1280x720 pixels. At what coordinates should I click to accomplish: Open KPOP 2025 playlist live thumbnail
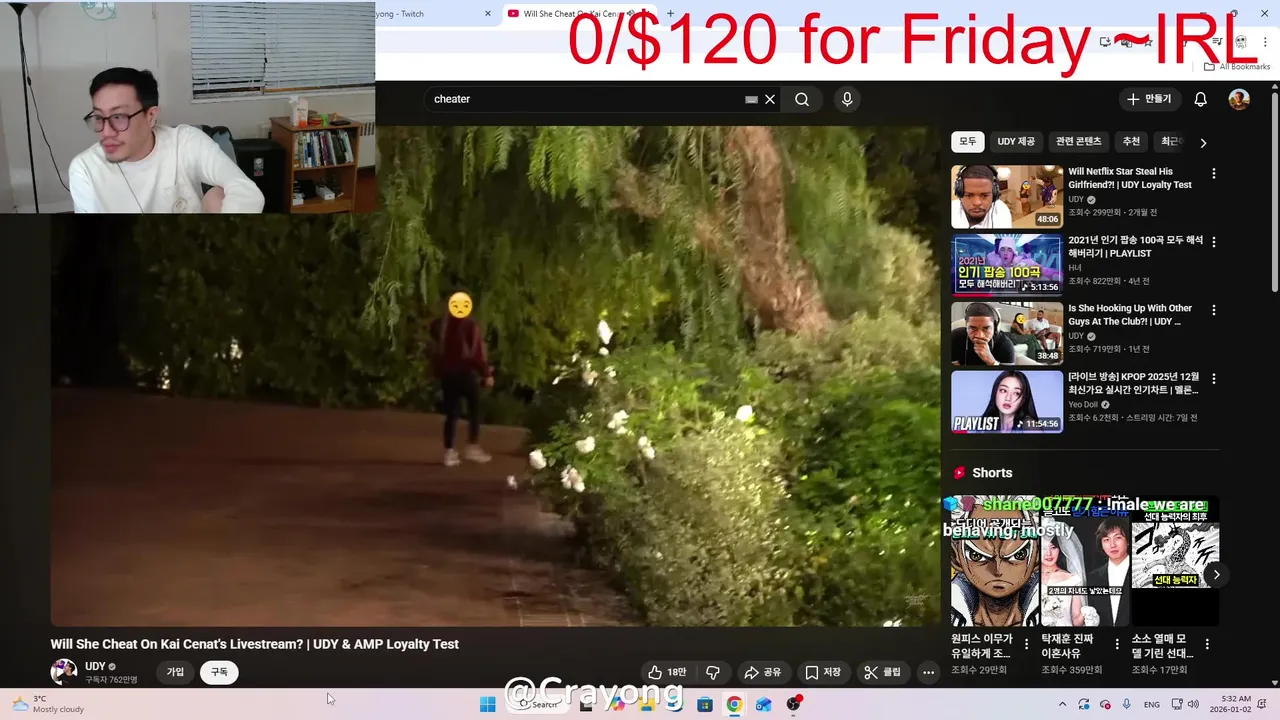[1007, 402]
